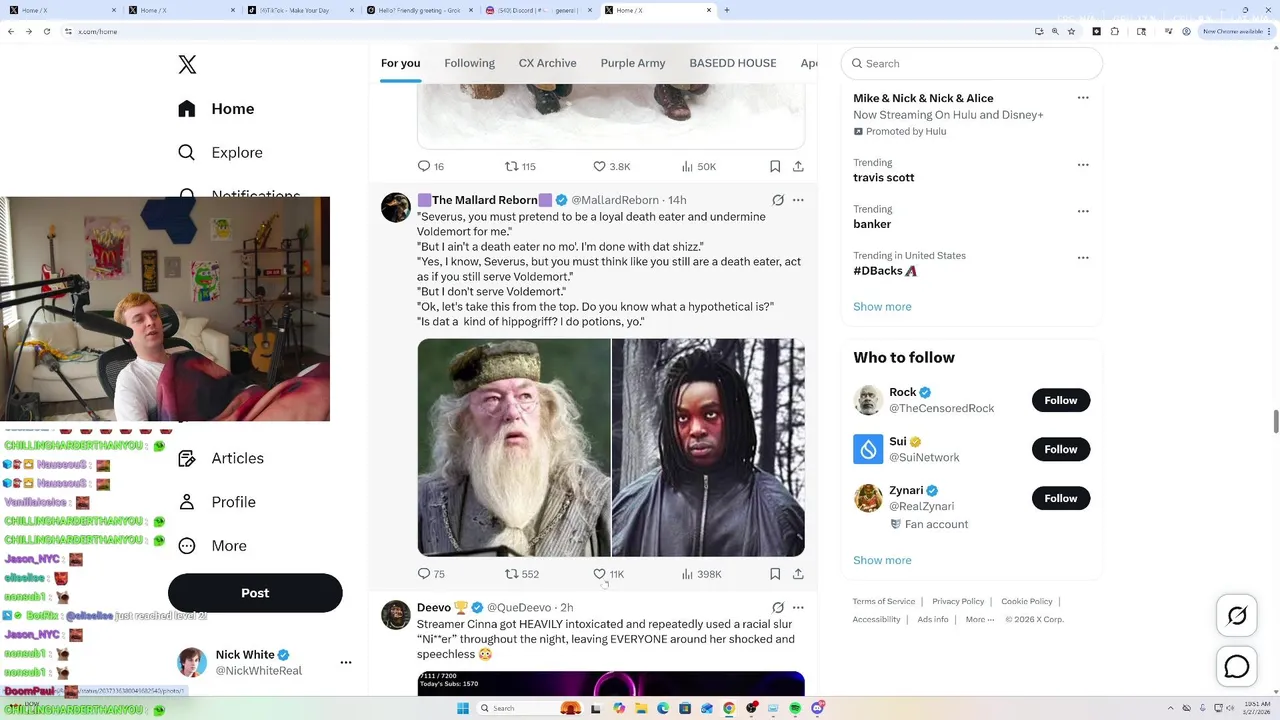This screenshot has height=720, width=1280.
Task: Open more options on Deevo post
Action: pyautogui.click(x=798, y=607)
